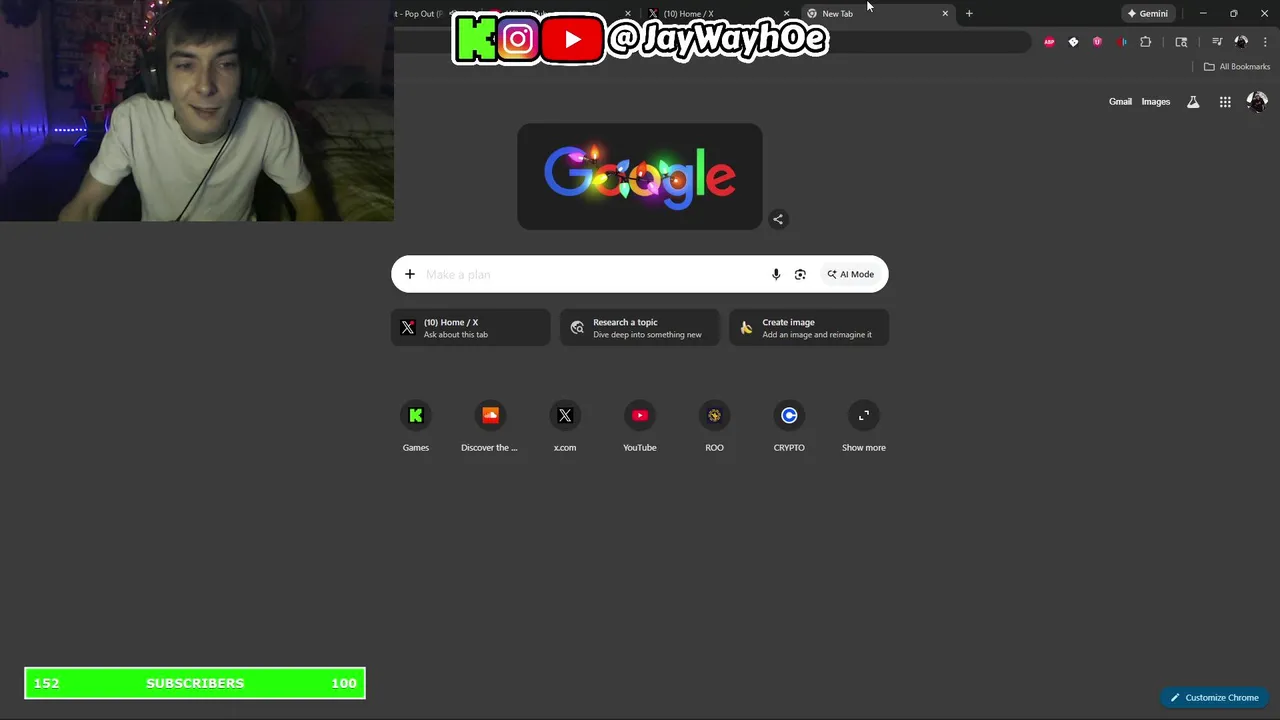
Task: Select Ask about this tab suggestion
Action: [x=471, y=328]
